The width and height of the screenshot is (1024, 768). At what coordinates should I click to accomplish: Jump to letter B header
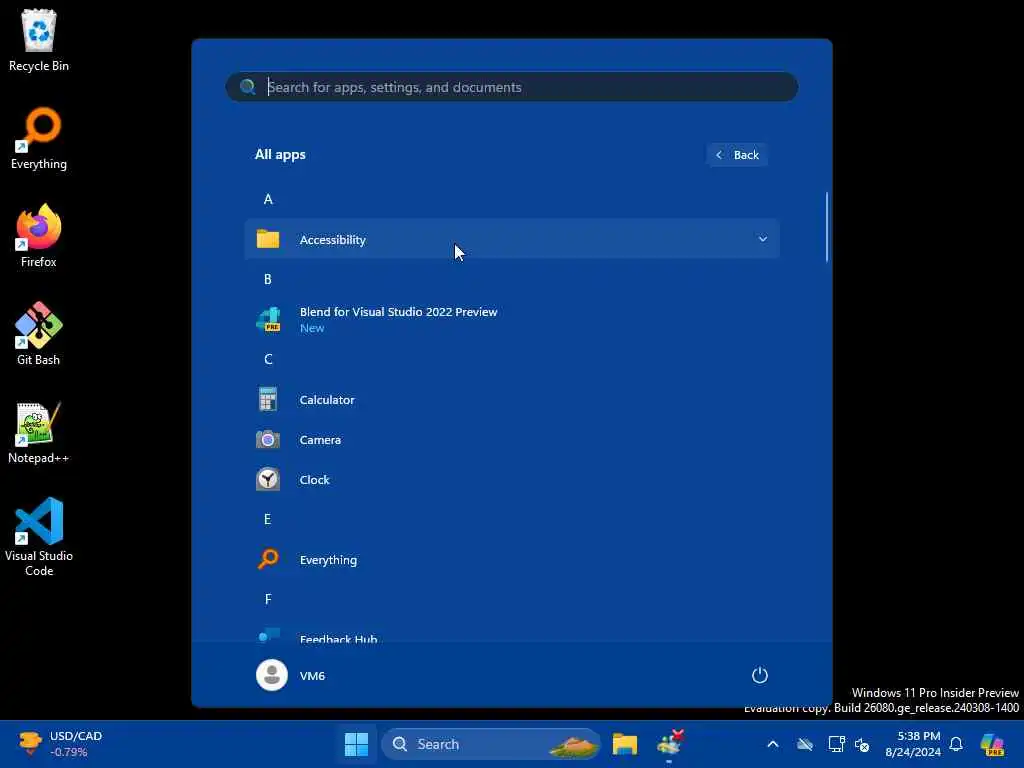(268, 280)
